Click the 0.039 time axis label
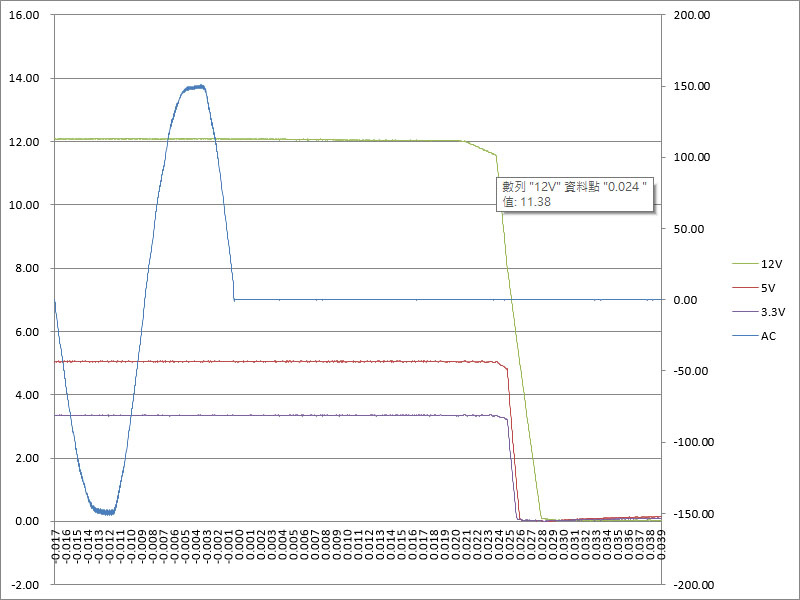This screenshot has height=600, width=800. pos(661,545)
